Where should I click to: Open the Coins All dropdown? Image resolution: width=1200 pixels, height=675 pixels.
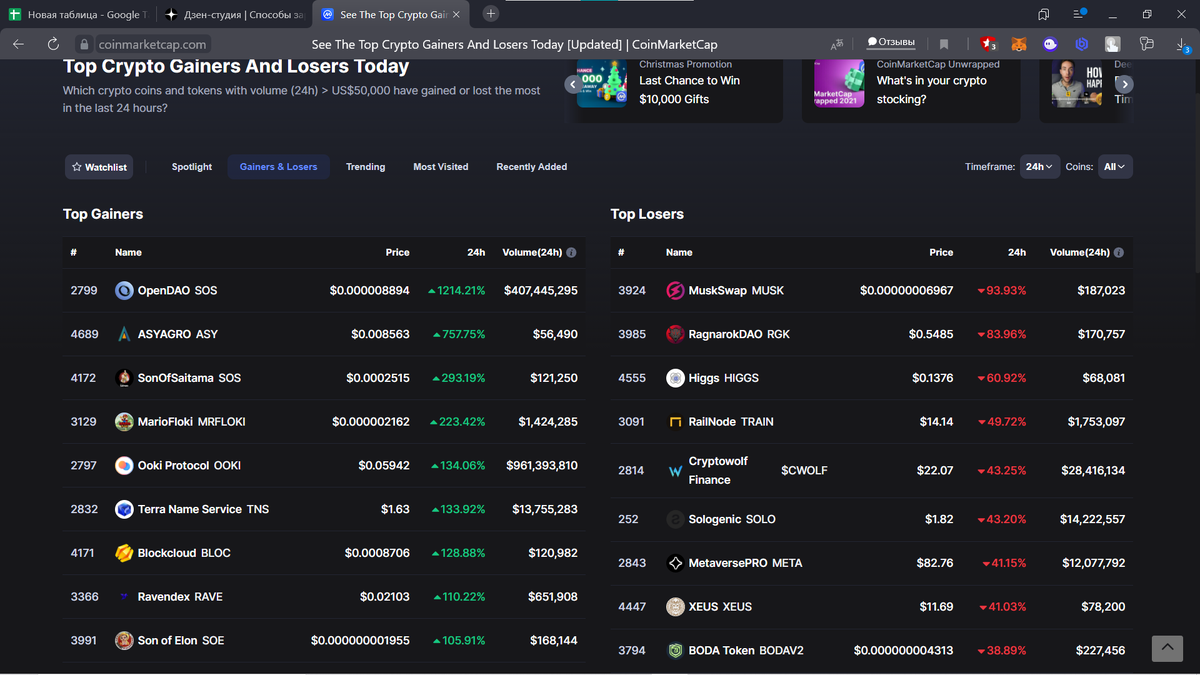coord(1115,167)
